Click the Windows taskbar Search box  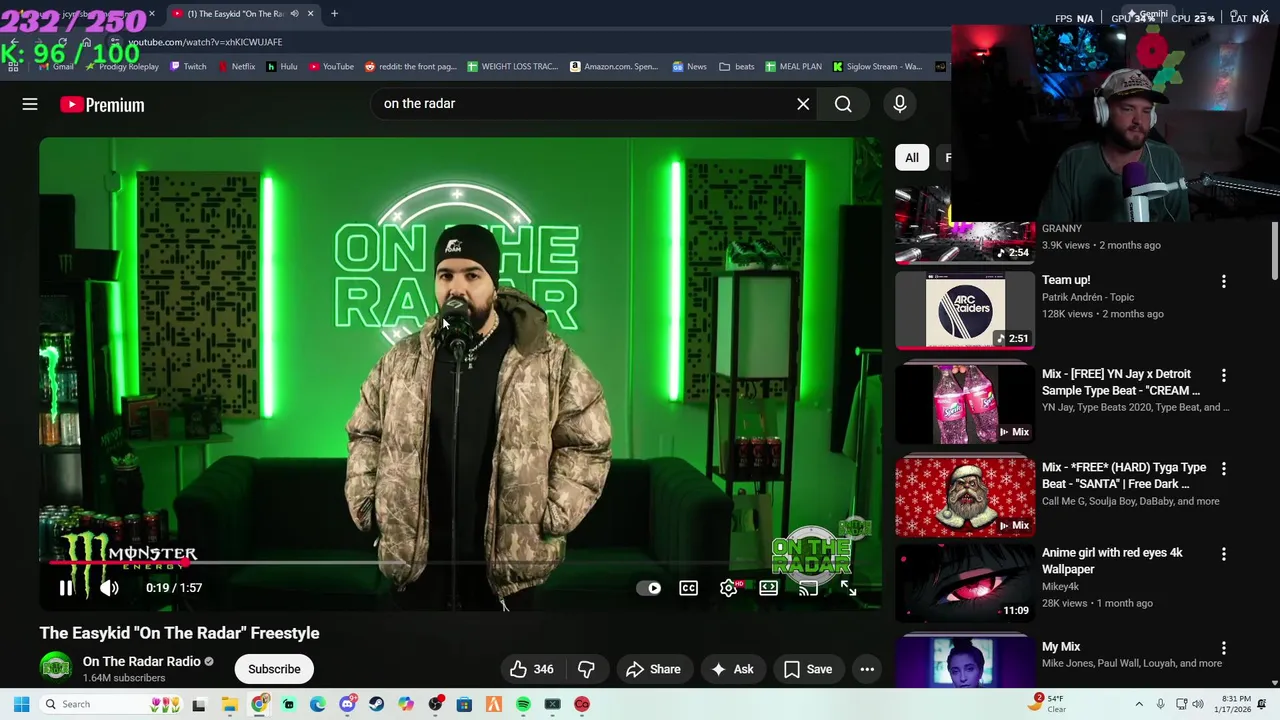point(112,704)
